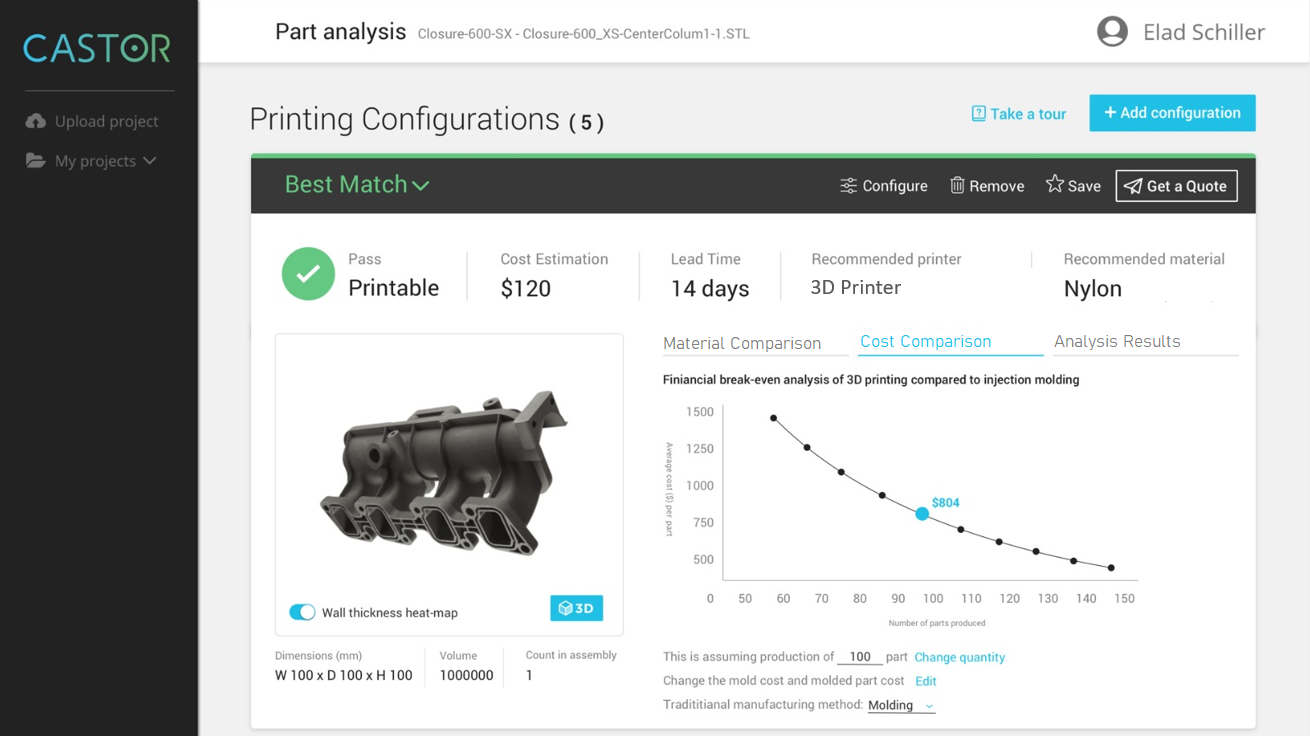This screenshot has width=1310, height=736.
Task: Click the CASTOR logo
Action: 97,48
